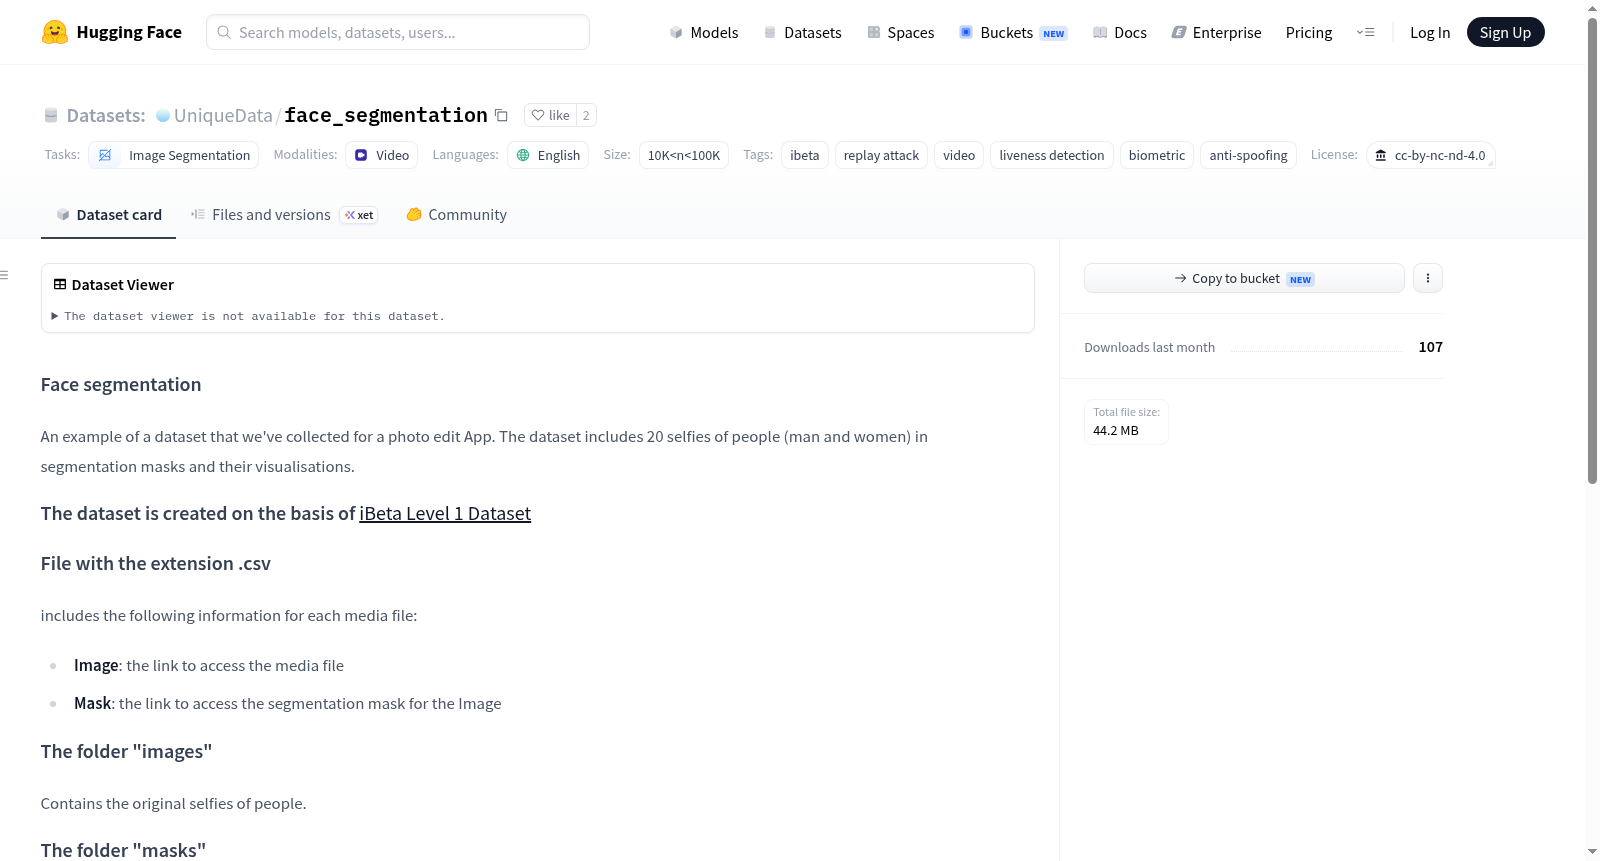1600x861 pixels.
Task: Click the Files and versions list icon
Action: pos(198,214)
